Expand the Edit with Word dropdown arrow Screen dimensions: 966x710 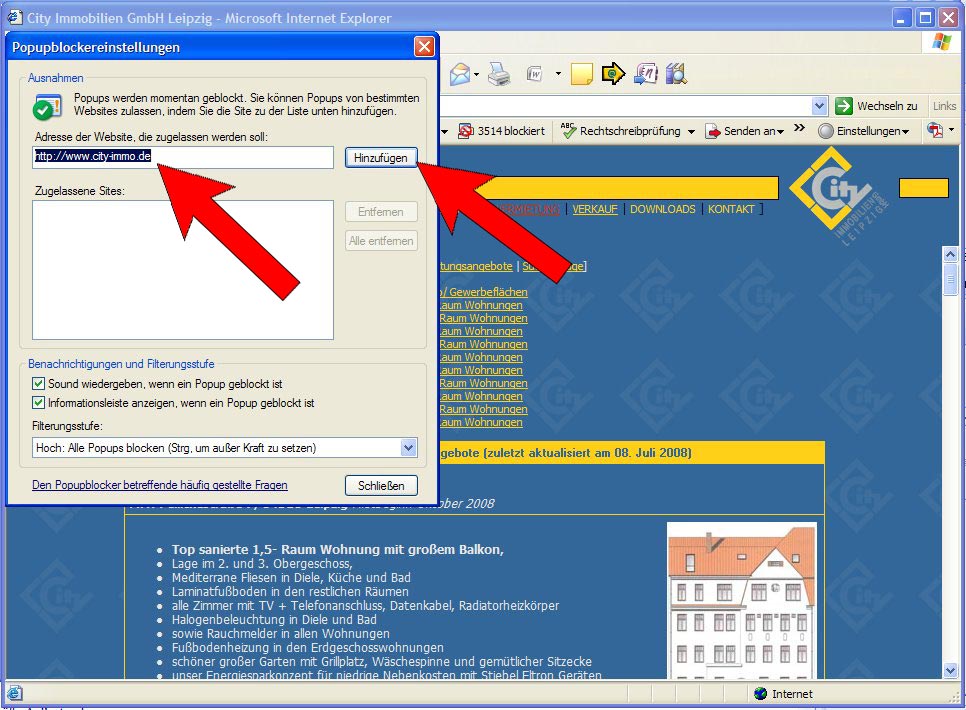pos(558,74)
